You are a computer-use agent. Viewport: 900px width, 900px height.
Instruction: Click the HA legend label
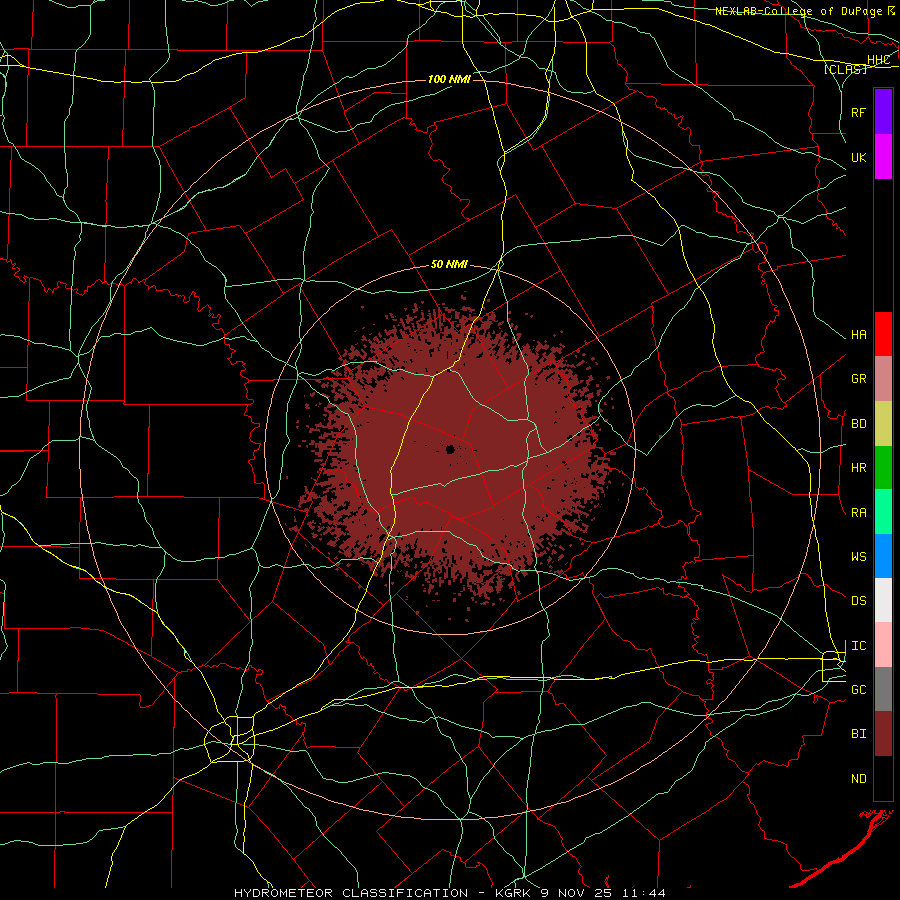[859, 335]
